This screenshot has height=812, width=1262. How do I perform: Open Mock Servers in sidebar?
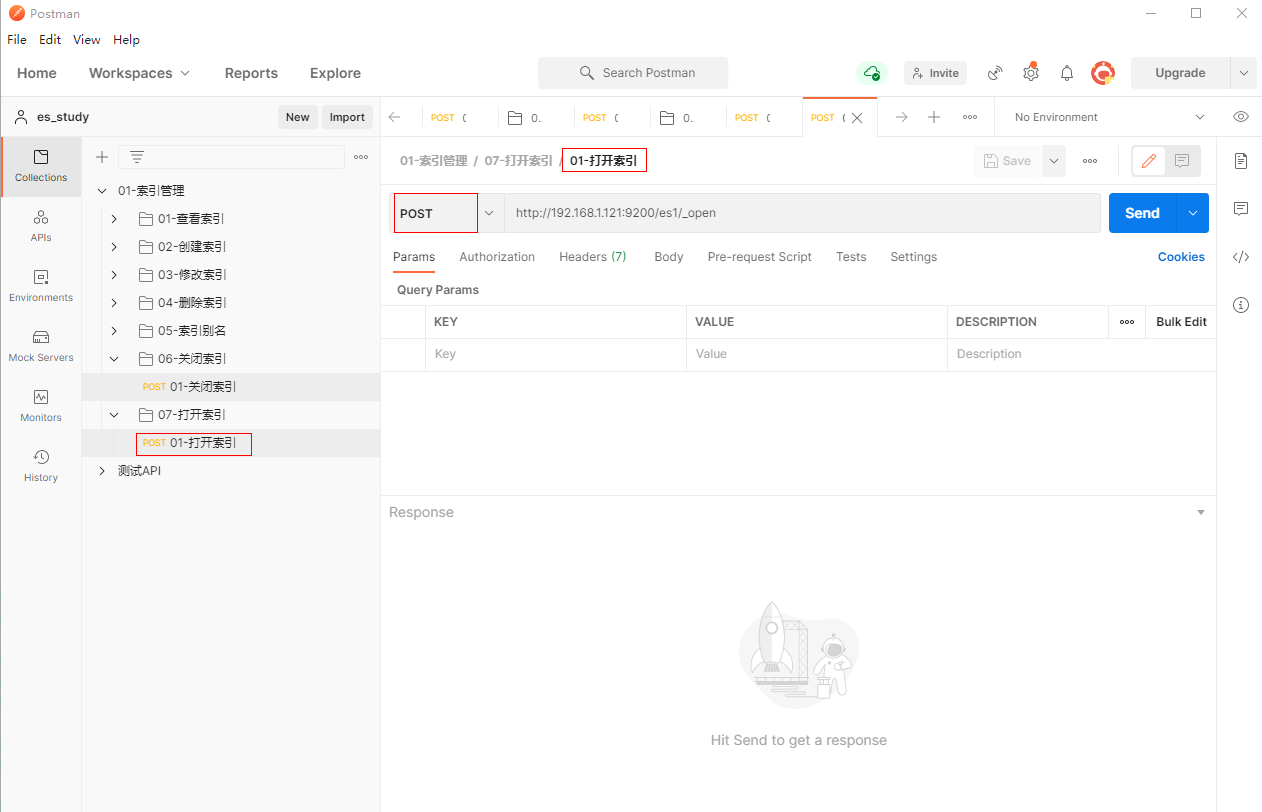41,346
